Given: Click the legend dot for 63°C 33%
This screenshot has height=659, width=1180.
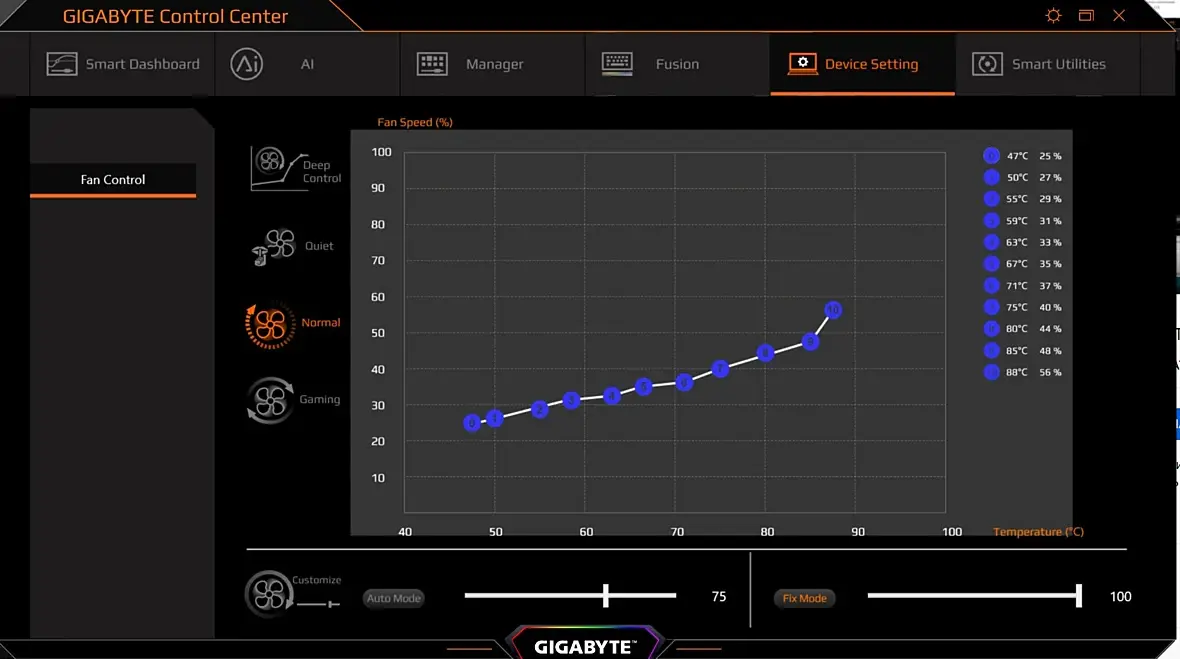Looking at the screenshot, I should point(991,242).
